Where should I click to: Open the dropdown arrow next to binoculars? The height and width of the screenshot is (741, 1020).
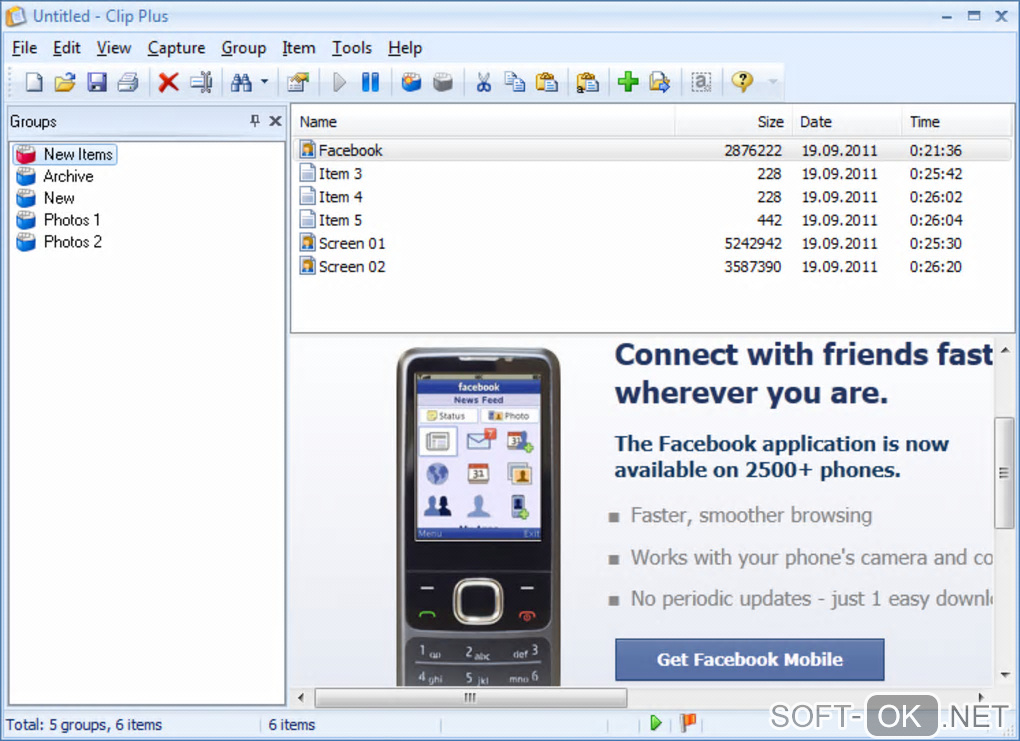(x=264, y=82)
